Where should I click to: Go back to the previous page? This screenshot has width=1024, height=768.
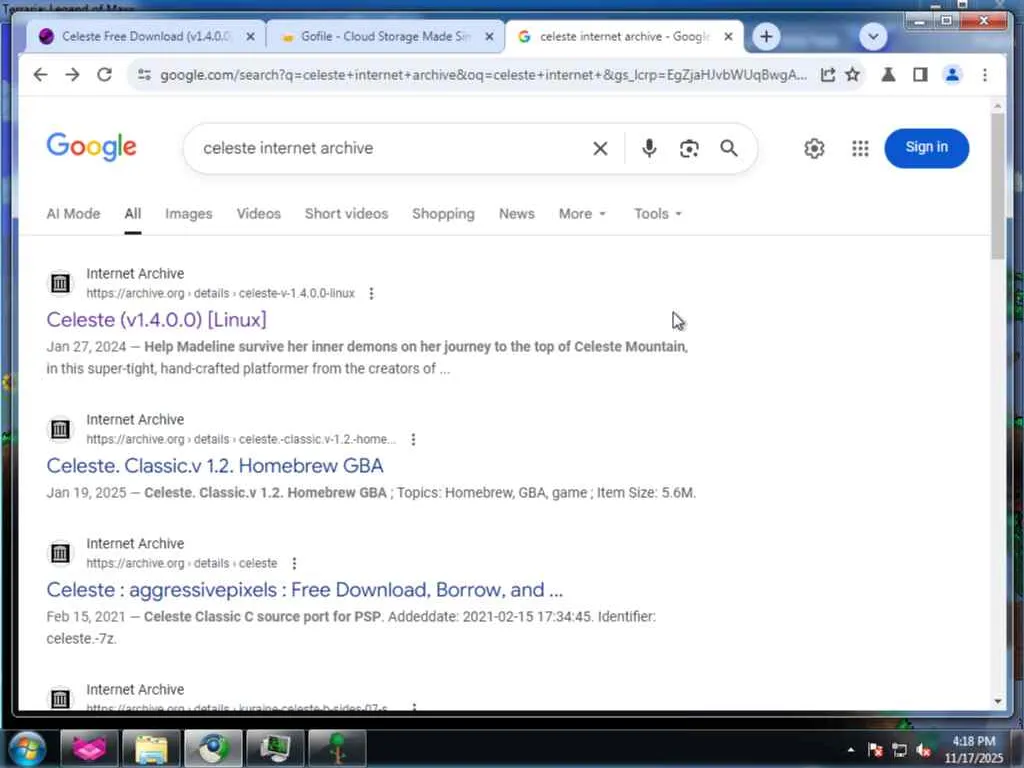40,75
